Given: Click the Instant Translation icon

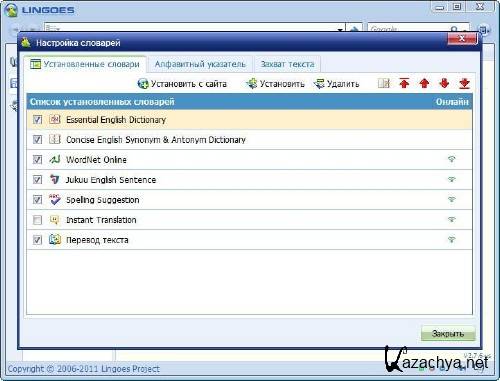Looking at the screenshot, I should 55,219.
